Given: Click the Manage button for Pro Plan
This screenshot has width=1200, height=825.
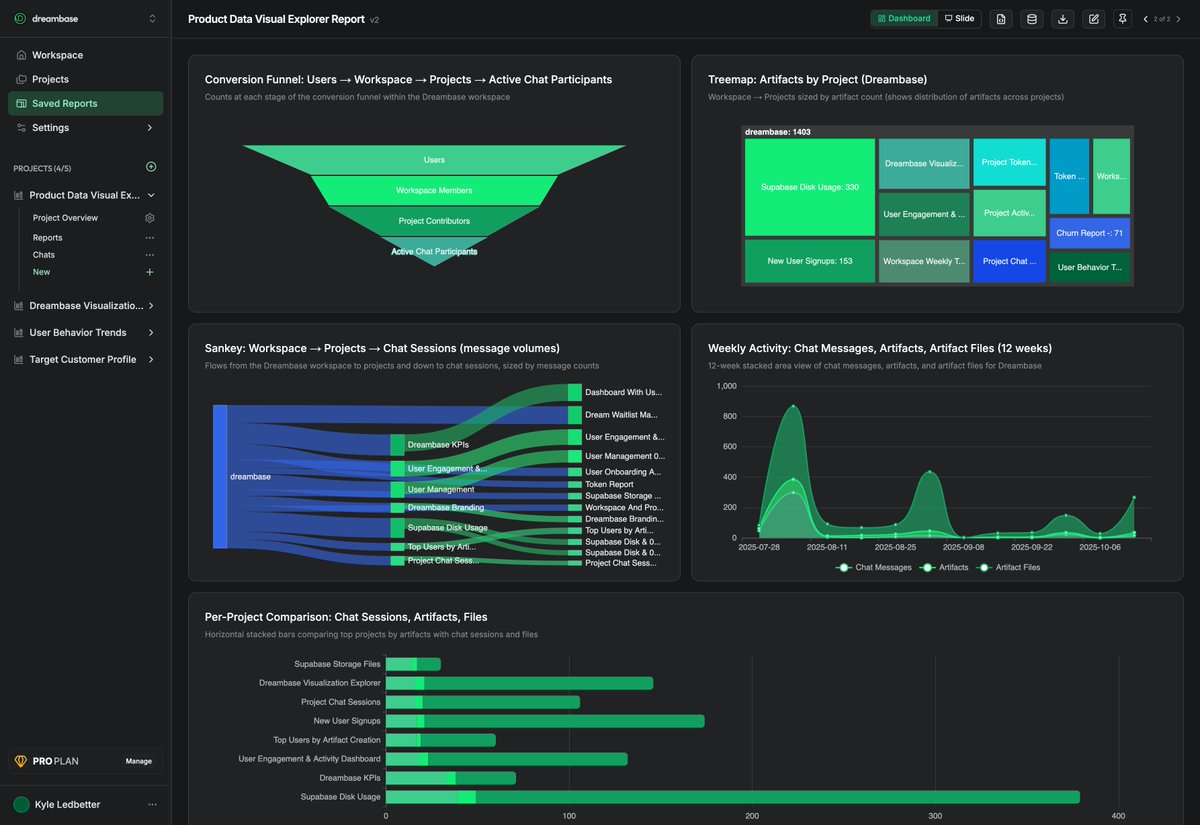Looking at the screenshot, I should (x=138, y=761).
